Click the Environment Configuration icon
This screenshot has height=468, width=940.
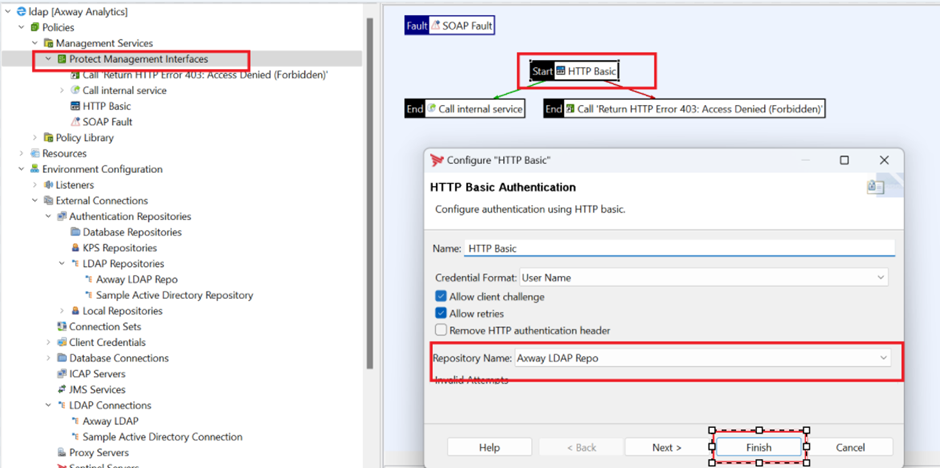[x=35, y=169]
